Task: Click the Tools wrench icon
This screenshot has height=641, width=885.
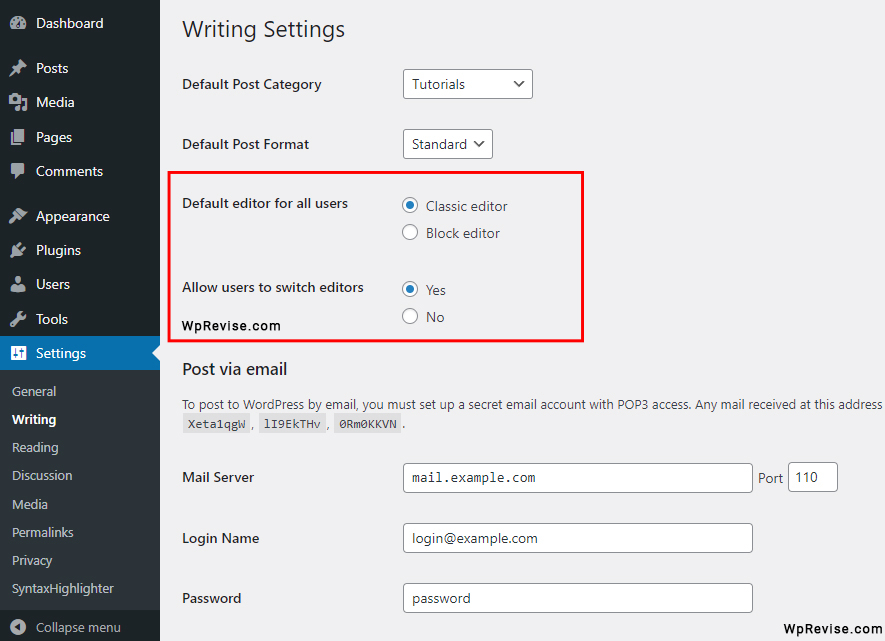Action: coord(20,318)
